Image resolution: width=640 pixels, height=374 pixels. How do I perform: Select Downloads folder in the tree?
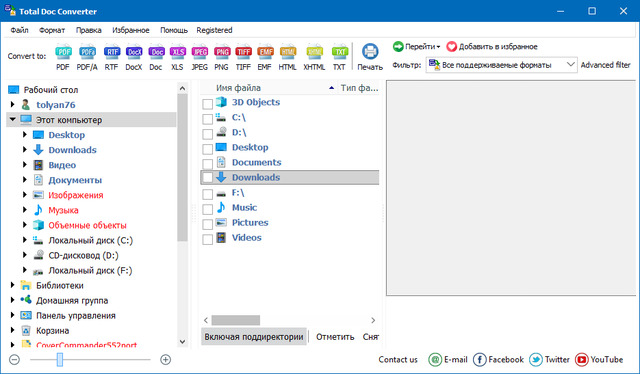click(x=72, y=150)
